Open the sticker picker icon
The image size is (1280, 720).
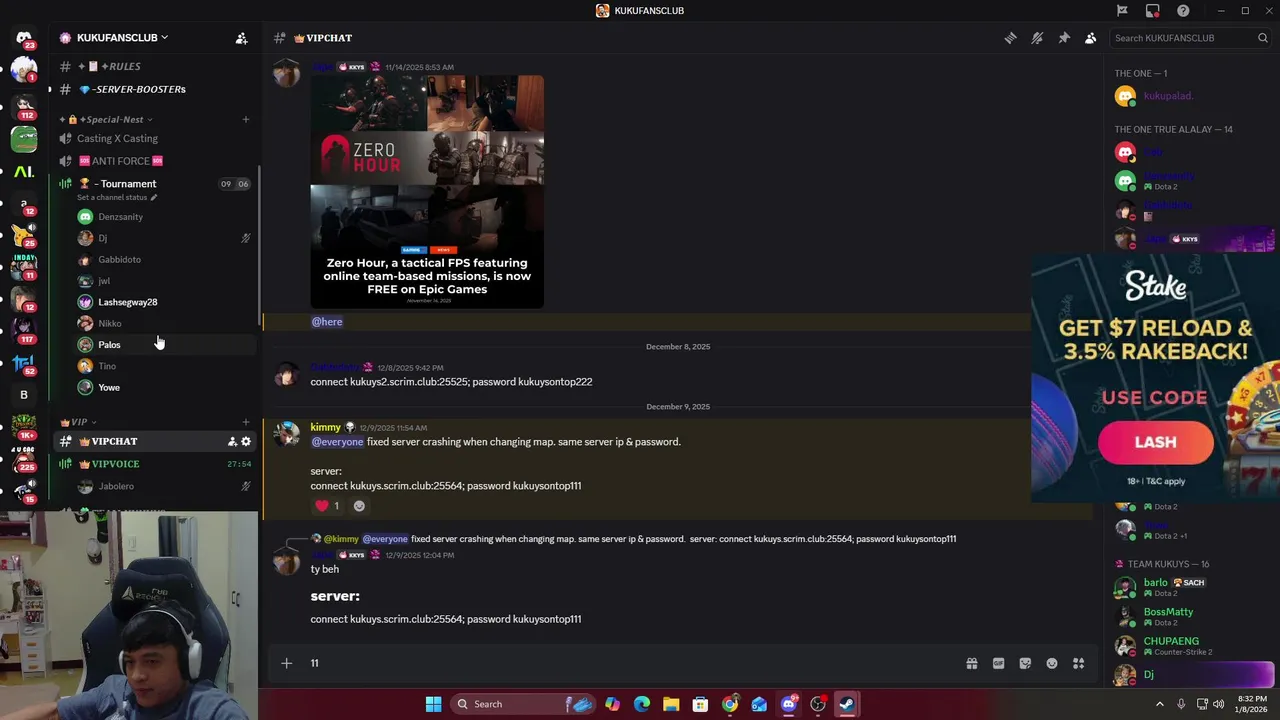pos(1025,663)
